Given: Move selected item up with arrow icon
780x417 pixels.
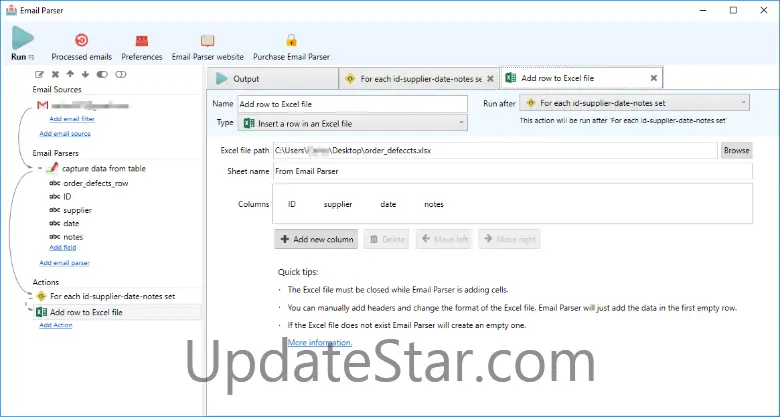Looking at the screenshot, I should (70, 75).
